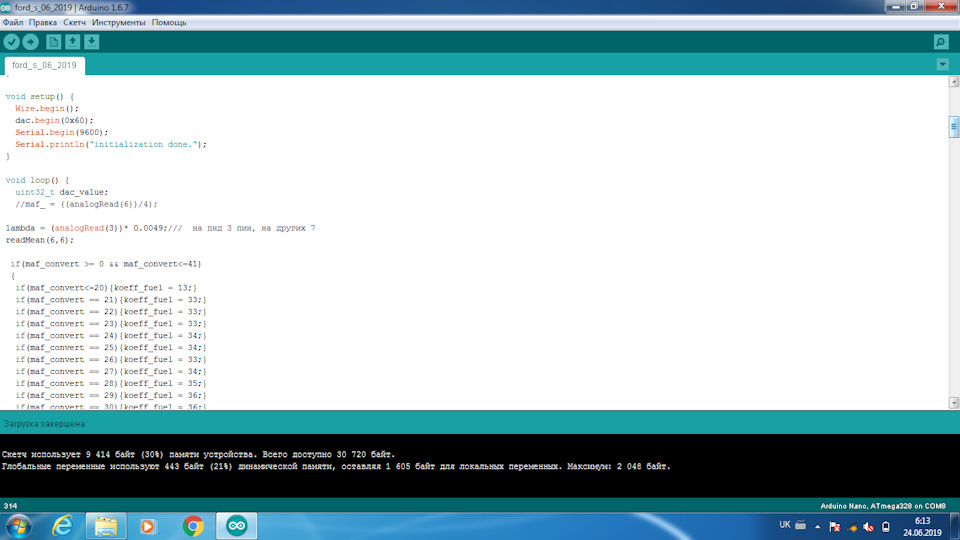Viewport: 960px width, 540px height.
Task: Click the Show desktop strip beside the clock
Action: [x=955, y=526]
